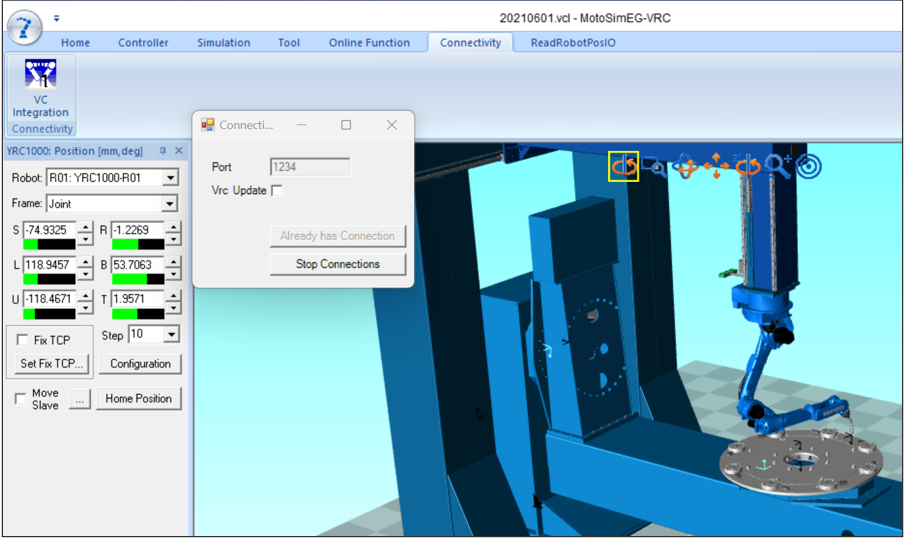
Task: Select the pan view four-arrows icon
Action: [716, 166]
